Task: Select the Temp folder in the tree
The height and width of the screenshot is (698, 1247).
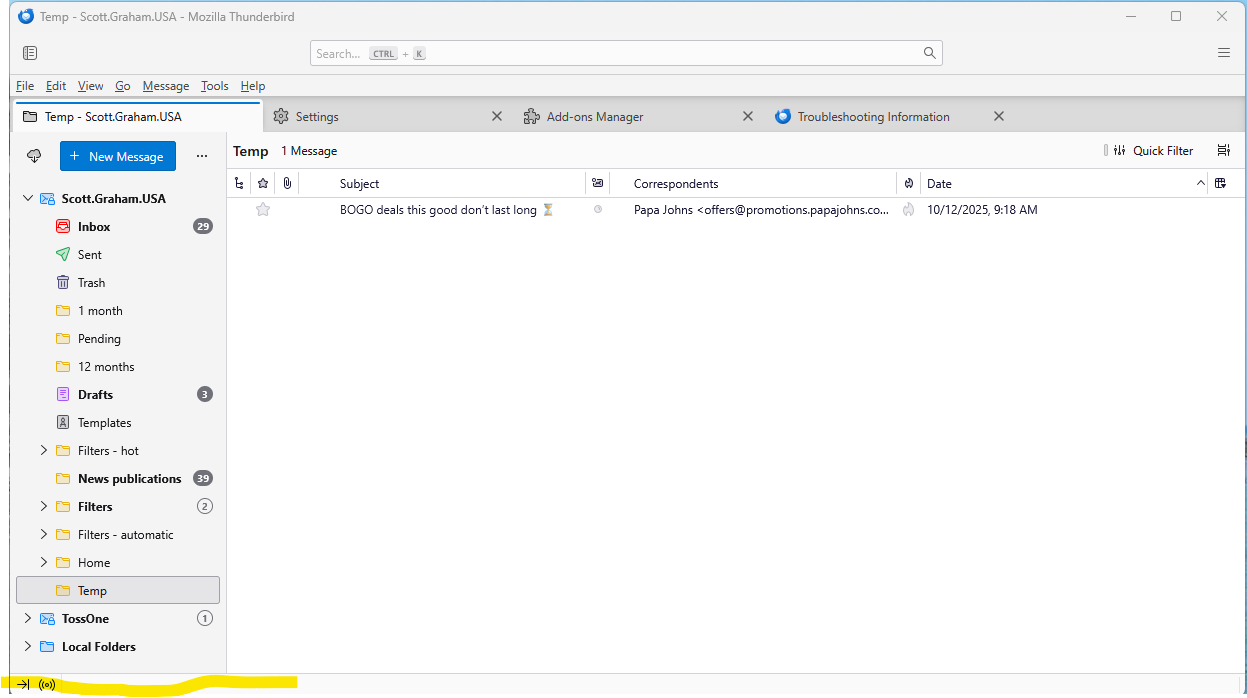Action: click(x=118, y=591)
